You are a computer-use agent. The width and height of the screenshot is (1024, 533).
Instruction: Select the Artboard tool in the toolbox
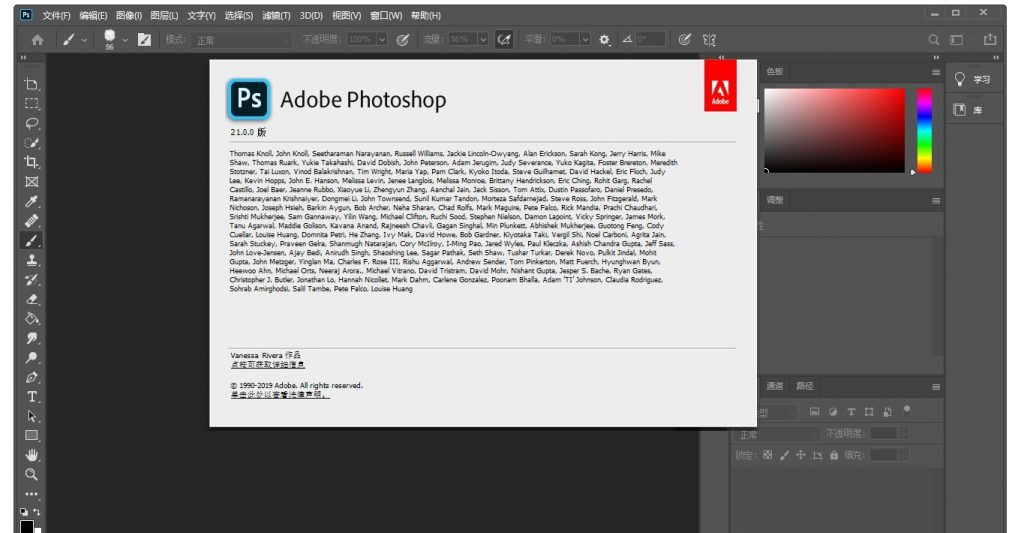tap(31, 84)
